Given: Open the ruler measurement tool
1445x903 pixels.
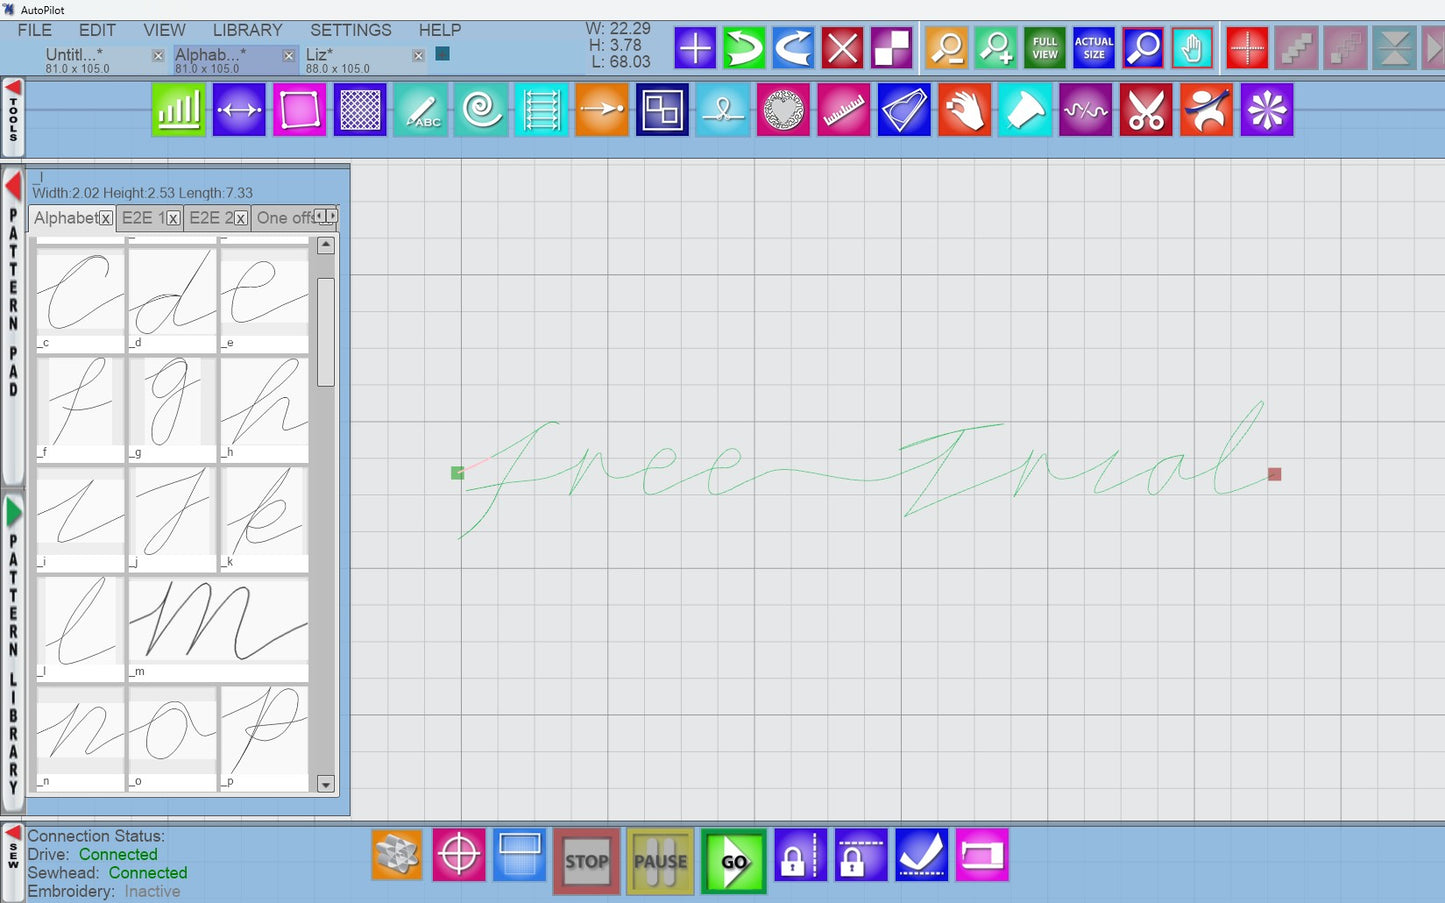Looking at the screenshot, I should tap(843, 110).
